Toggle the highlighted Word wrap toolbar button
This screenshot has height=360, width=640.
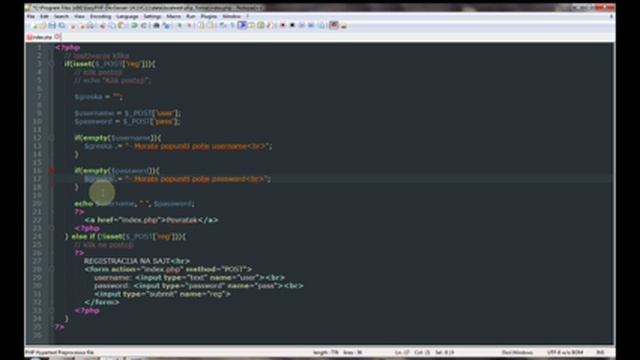pyautogui.click(x=242, y=25)
